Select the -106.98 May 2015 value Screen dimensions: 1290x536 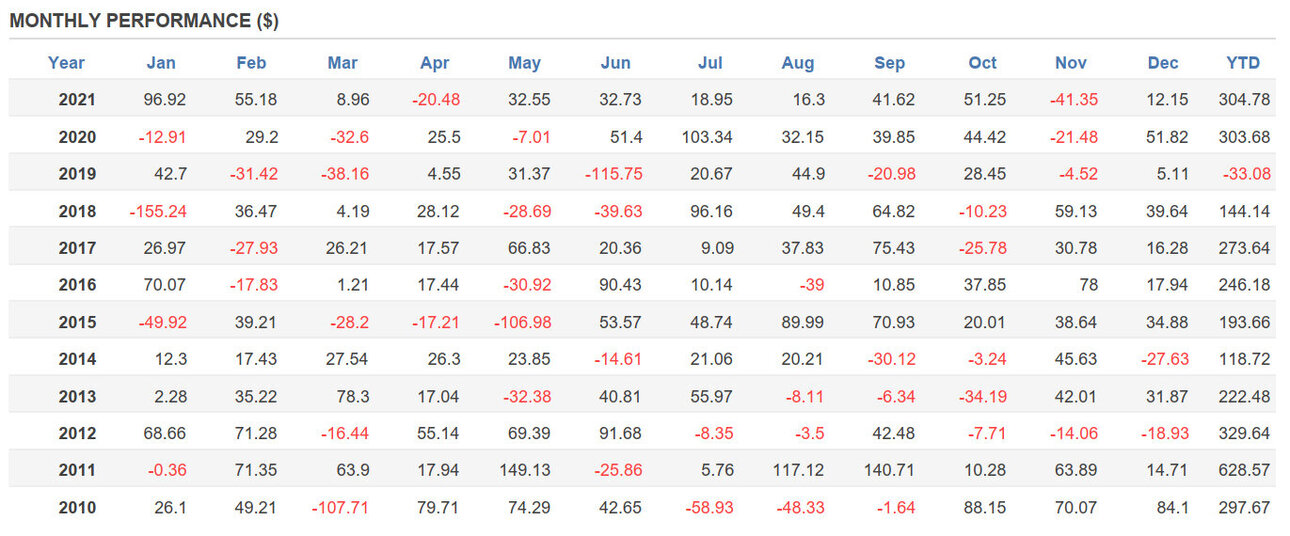coord(522,323)
